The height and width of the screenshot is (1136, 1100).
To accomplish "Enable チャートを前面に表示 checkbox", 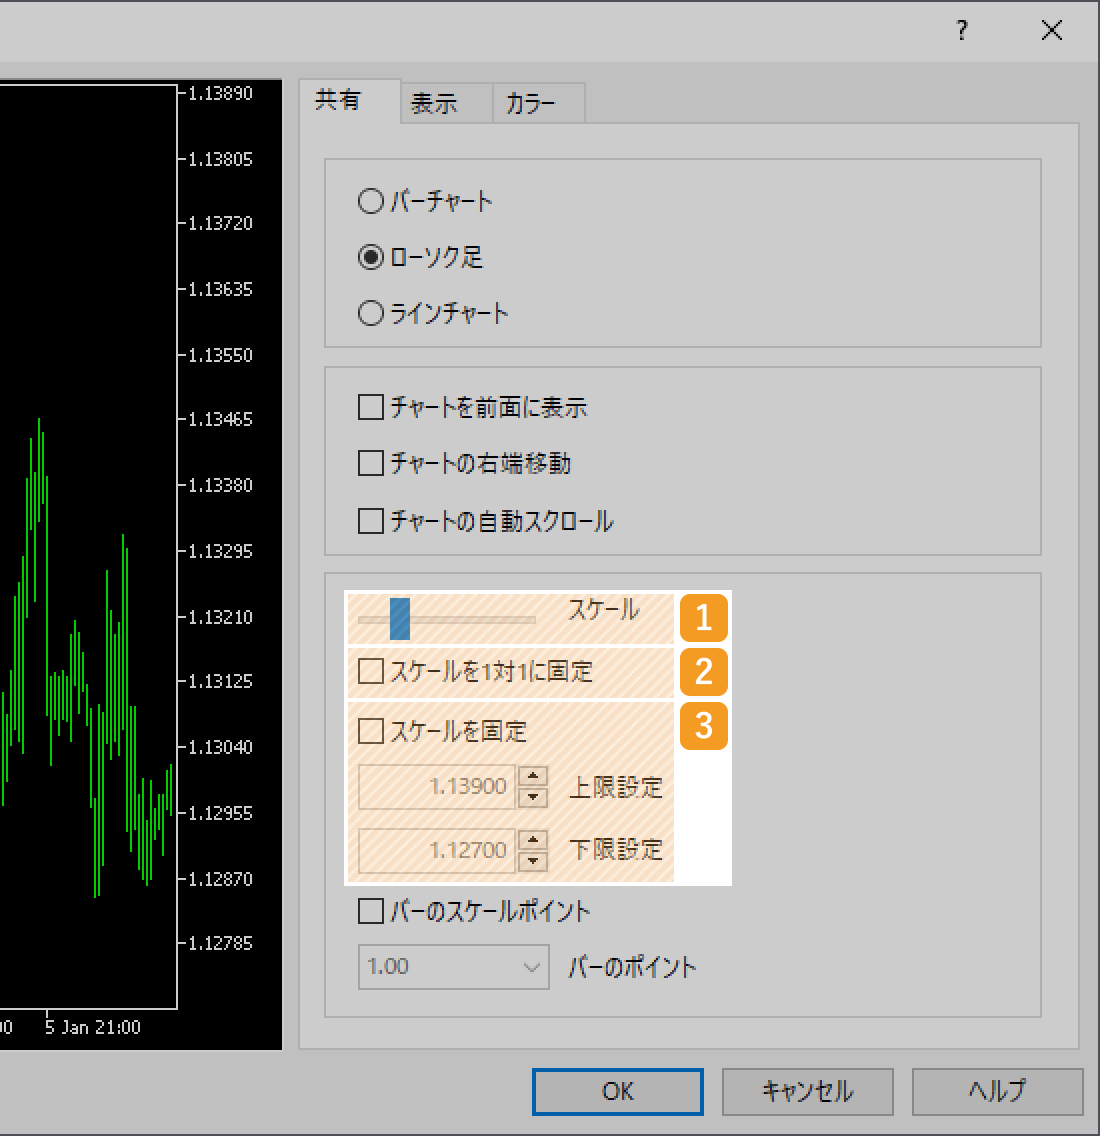I will click(x=371, y=407).
